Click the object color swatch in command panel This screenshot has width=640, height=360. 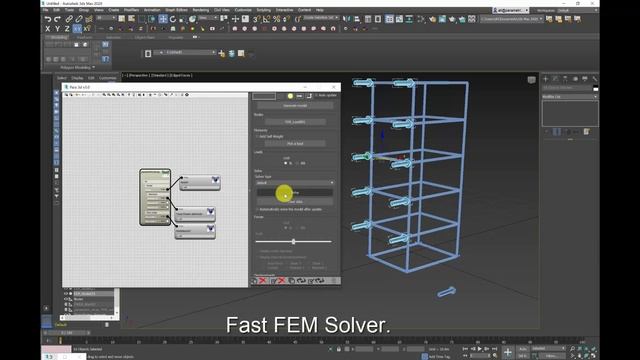pos(596,88)
